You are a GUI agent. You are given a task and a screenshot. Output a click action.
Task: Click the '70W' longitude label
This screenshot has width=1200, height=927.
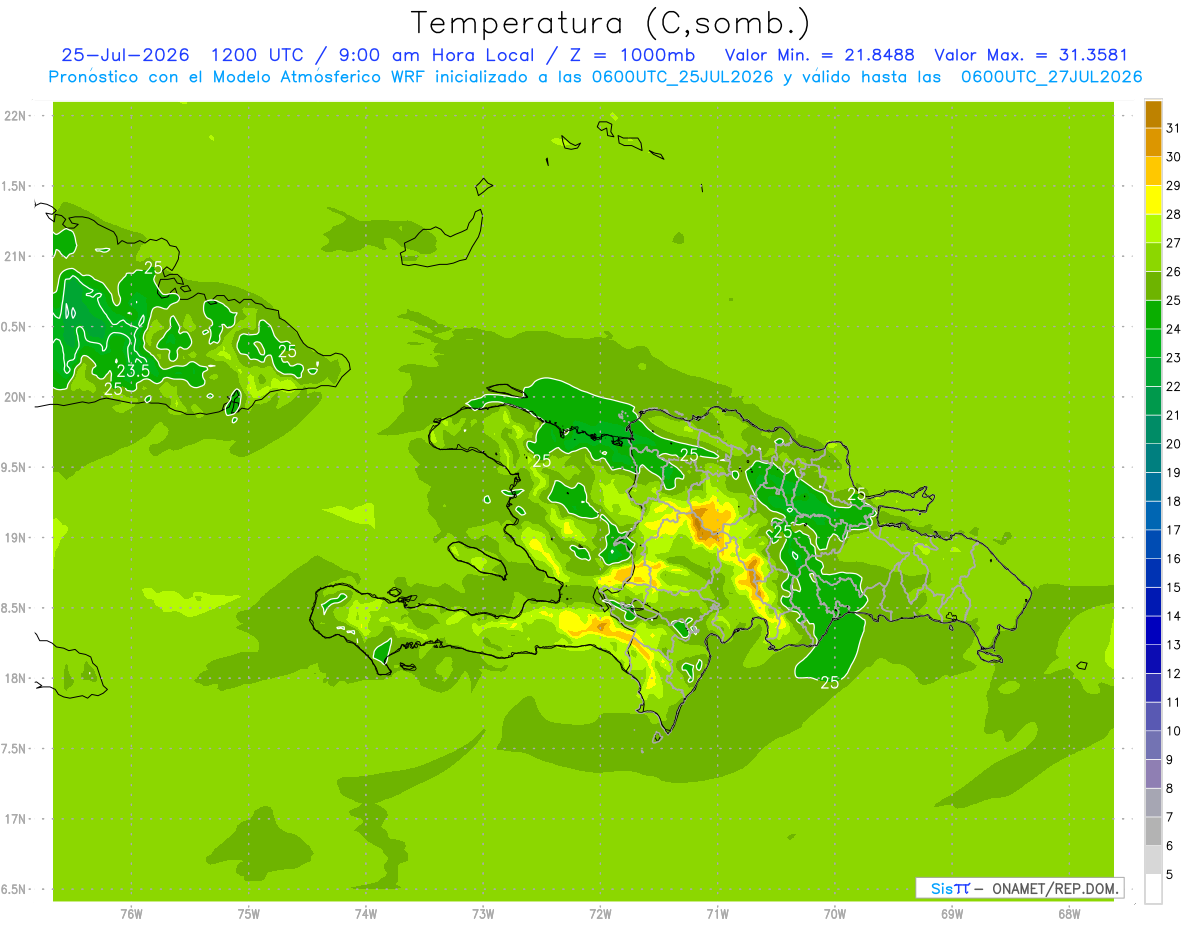tap(834, 915)
